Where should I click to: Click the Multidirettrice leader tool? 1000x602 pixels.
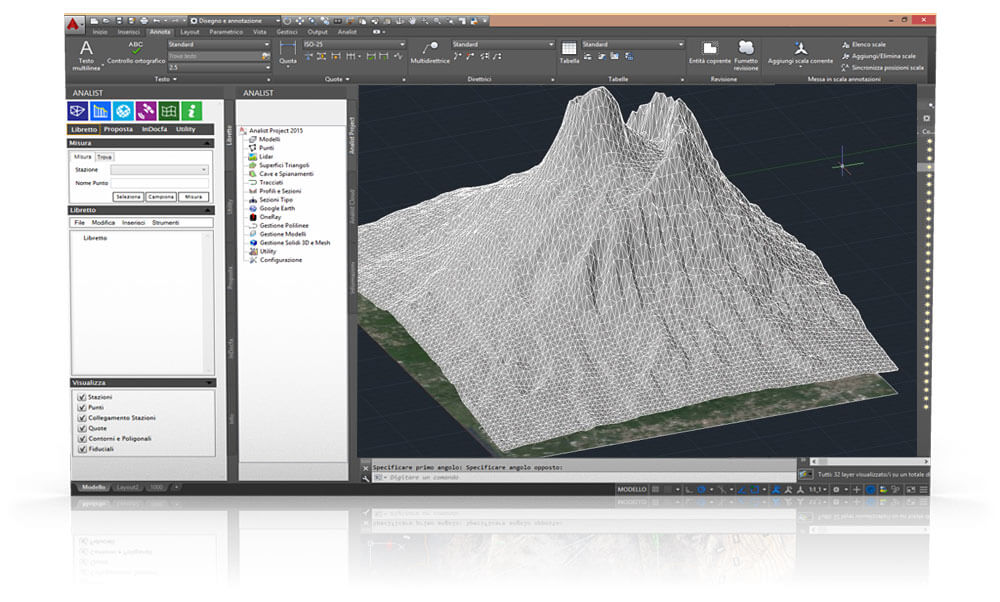pyautogui.click(x=430, y=52)
